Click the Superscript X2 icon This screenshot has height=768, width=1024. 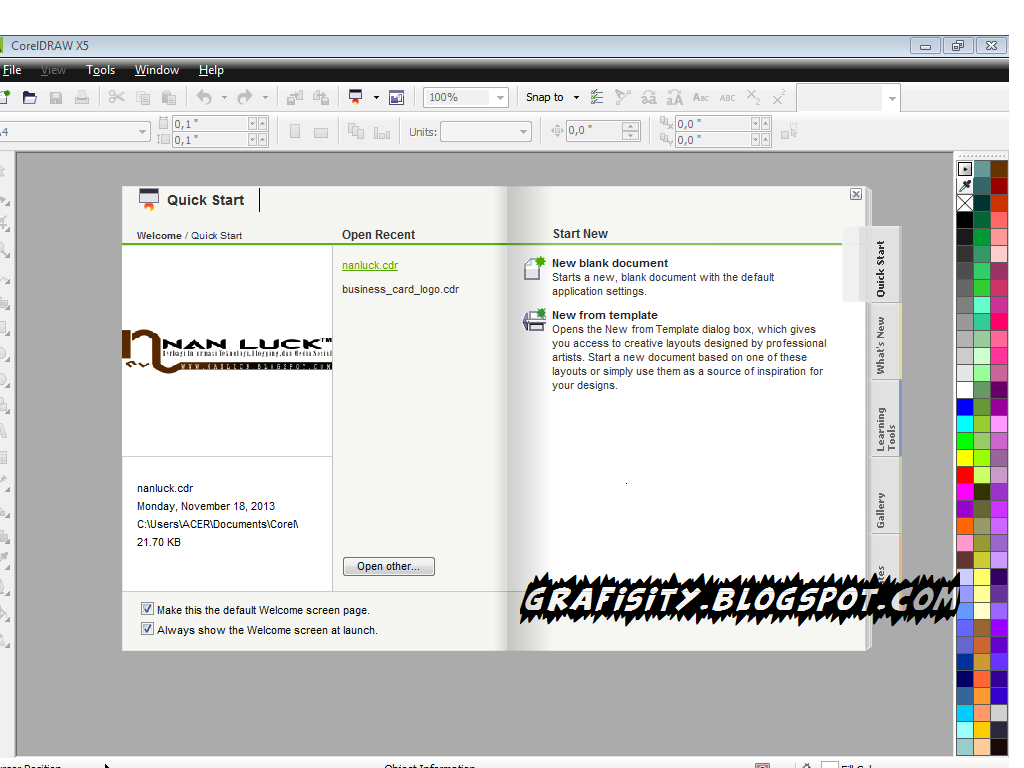coord(778,98)
